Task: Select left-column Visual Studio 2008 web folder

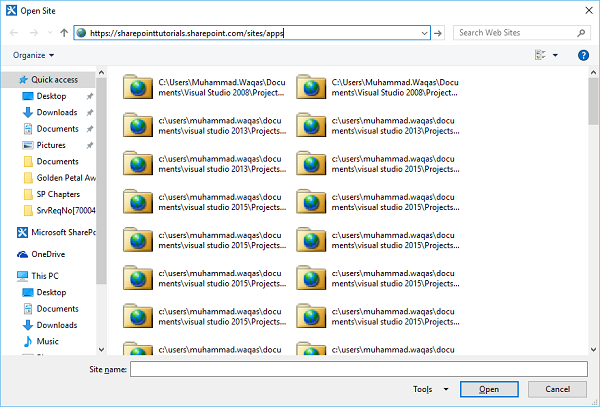Action: [204, 87]
